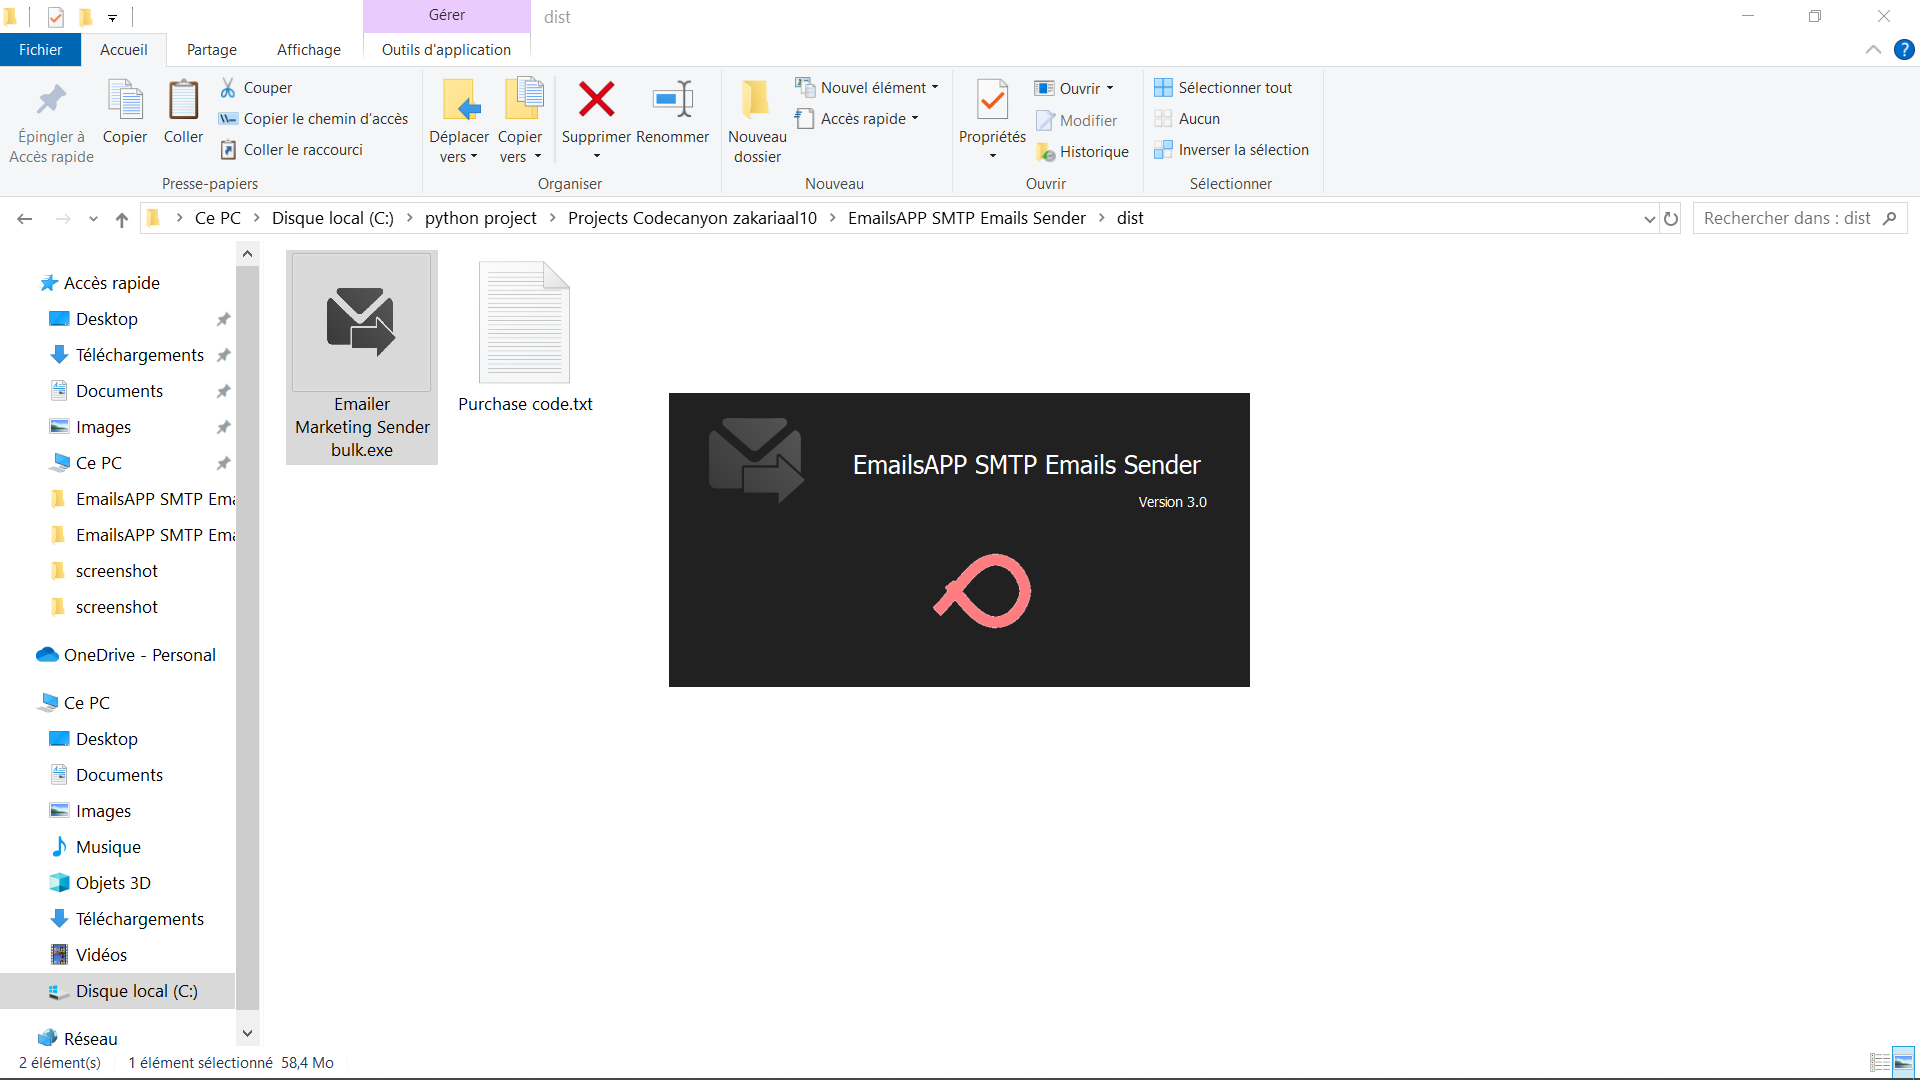Click the Rechercher dans dist search field

[x=1785, y=218]
